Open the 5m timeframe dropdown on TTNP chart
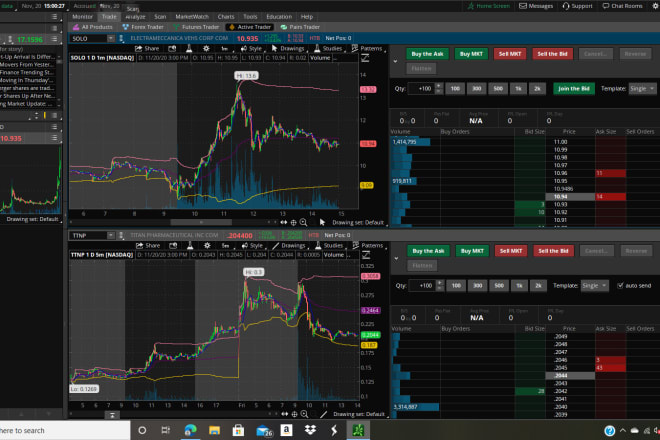 point(226,246)
